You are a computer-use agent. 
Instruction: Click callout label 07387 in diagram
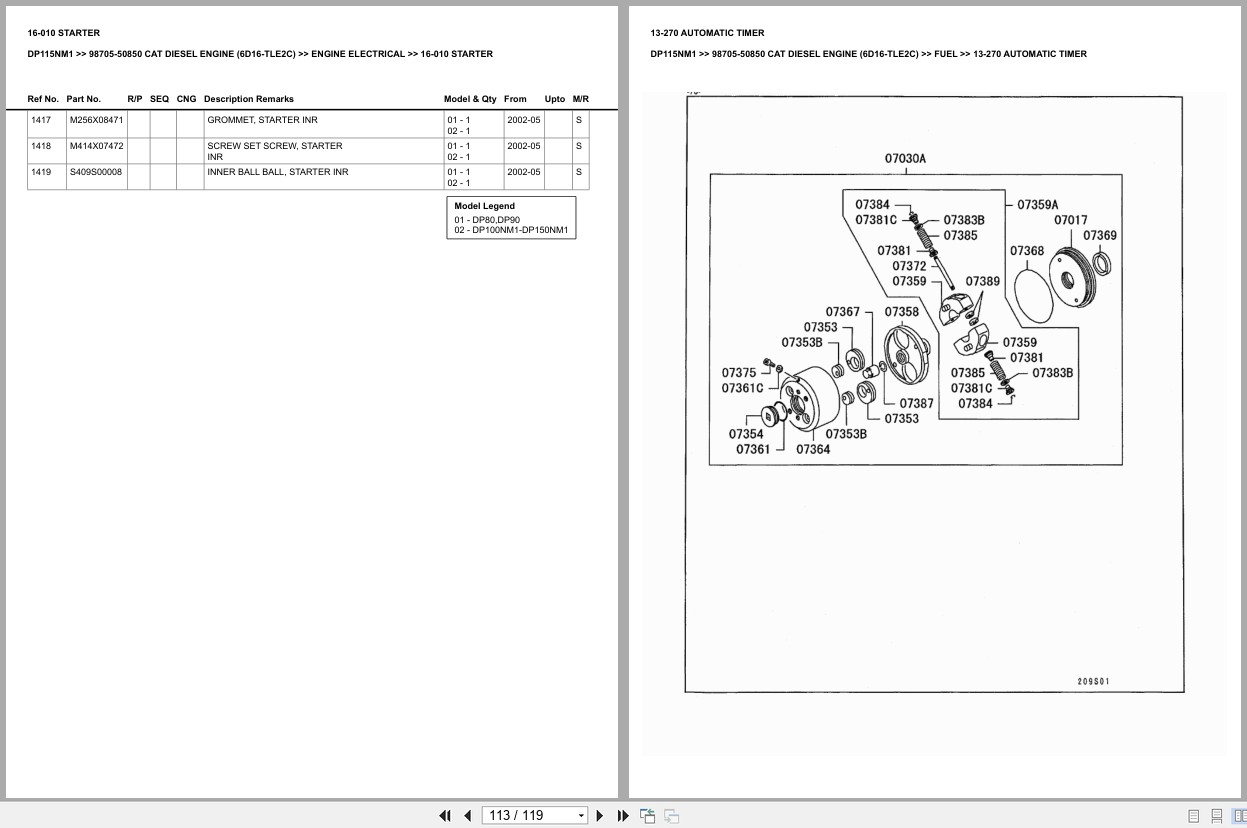pyautogui.click(x=916, y=404)
